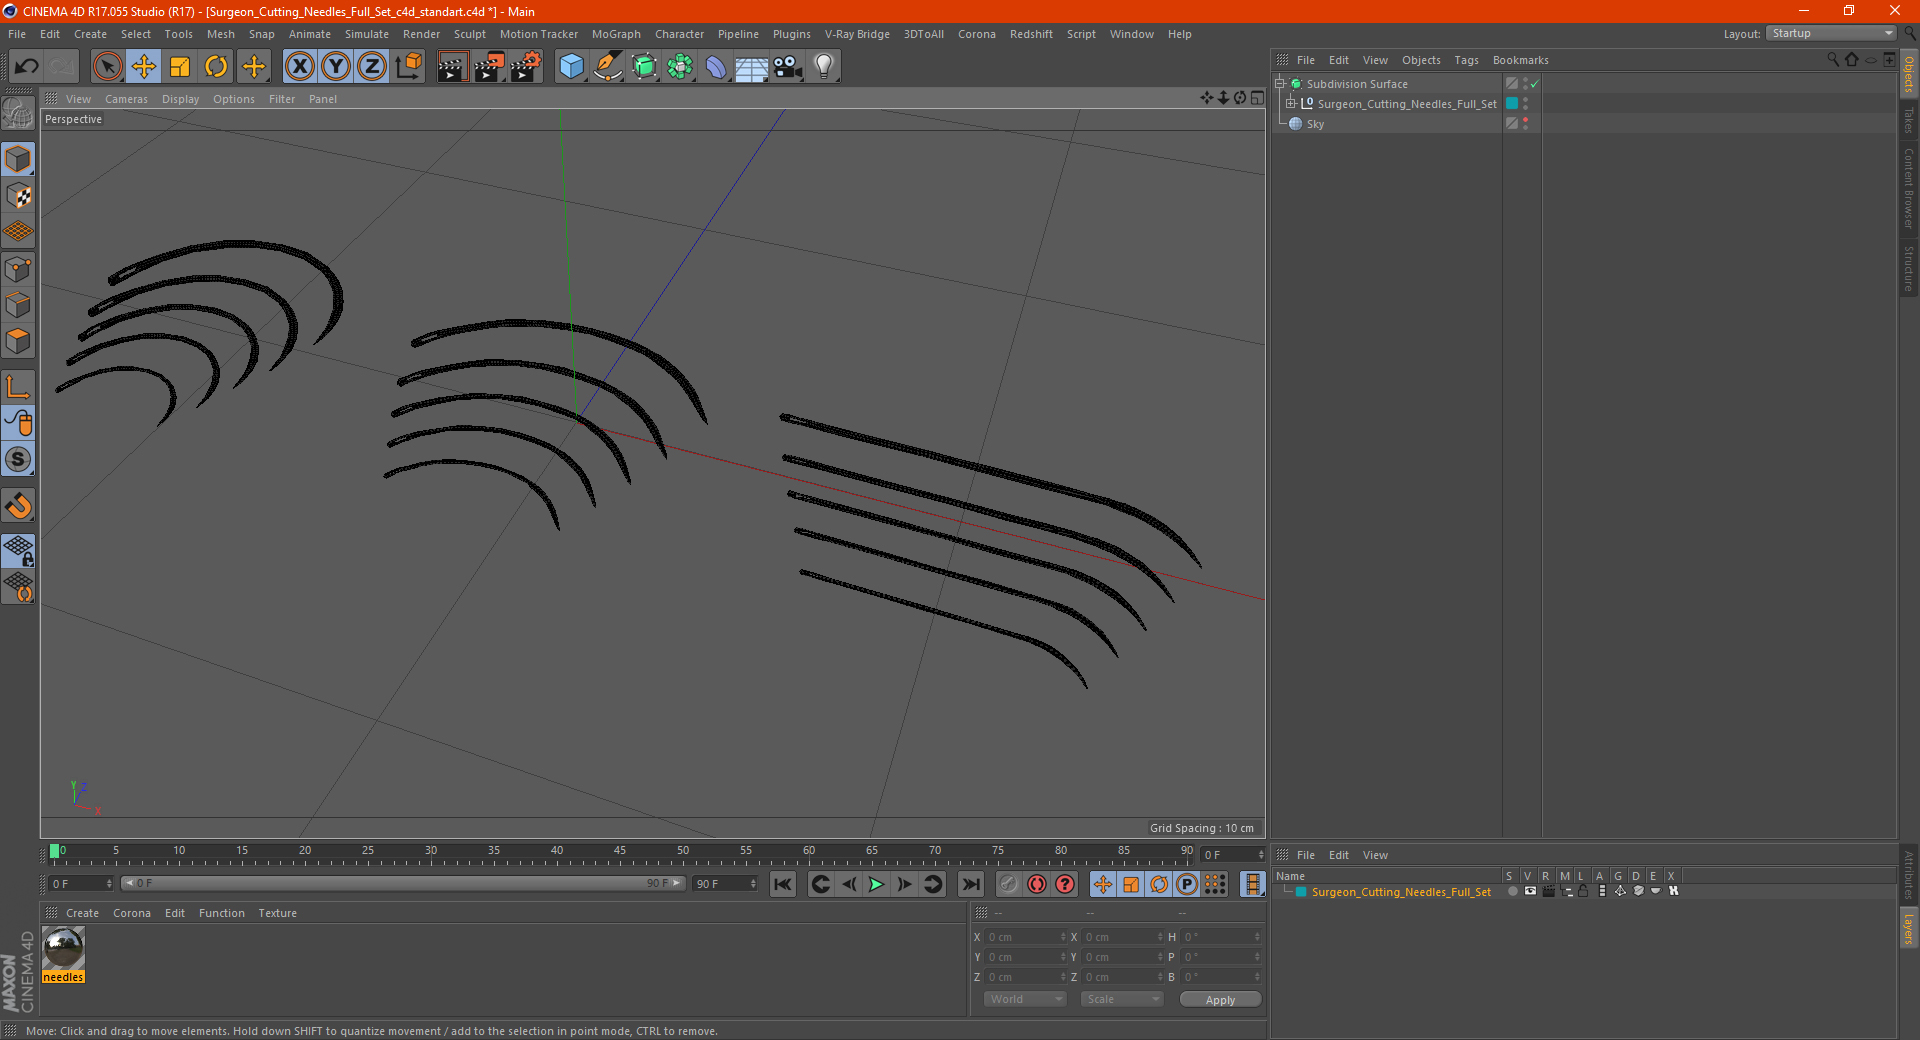
Task: Open the MoGraph menu
Action: [616, 34]
